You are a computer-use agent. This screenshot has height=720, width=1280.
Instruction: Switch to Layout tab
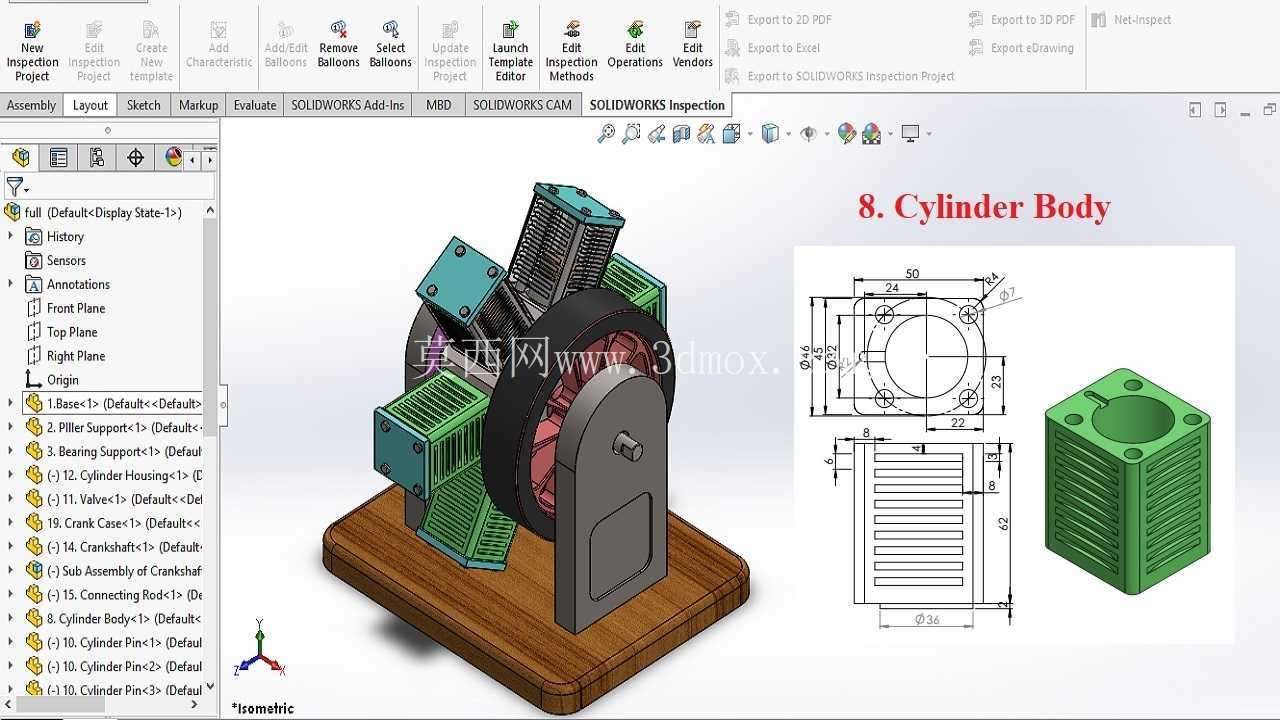(x=90, y=105)
